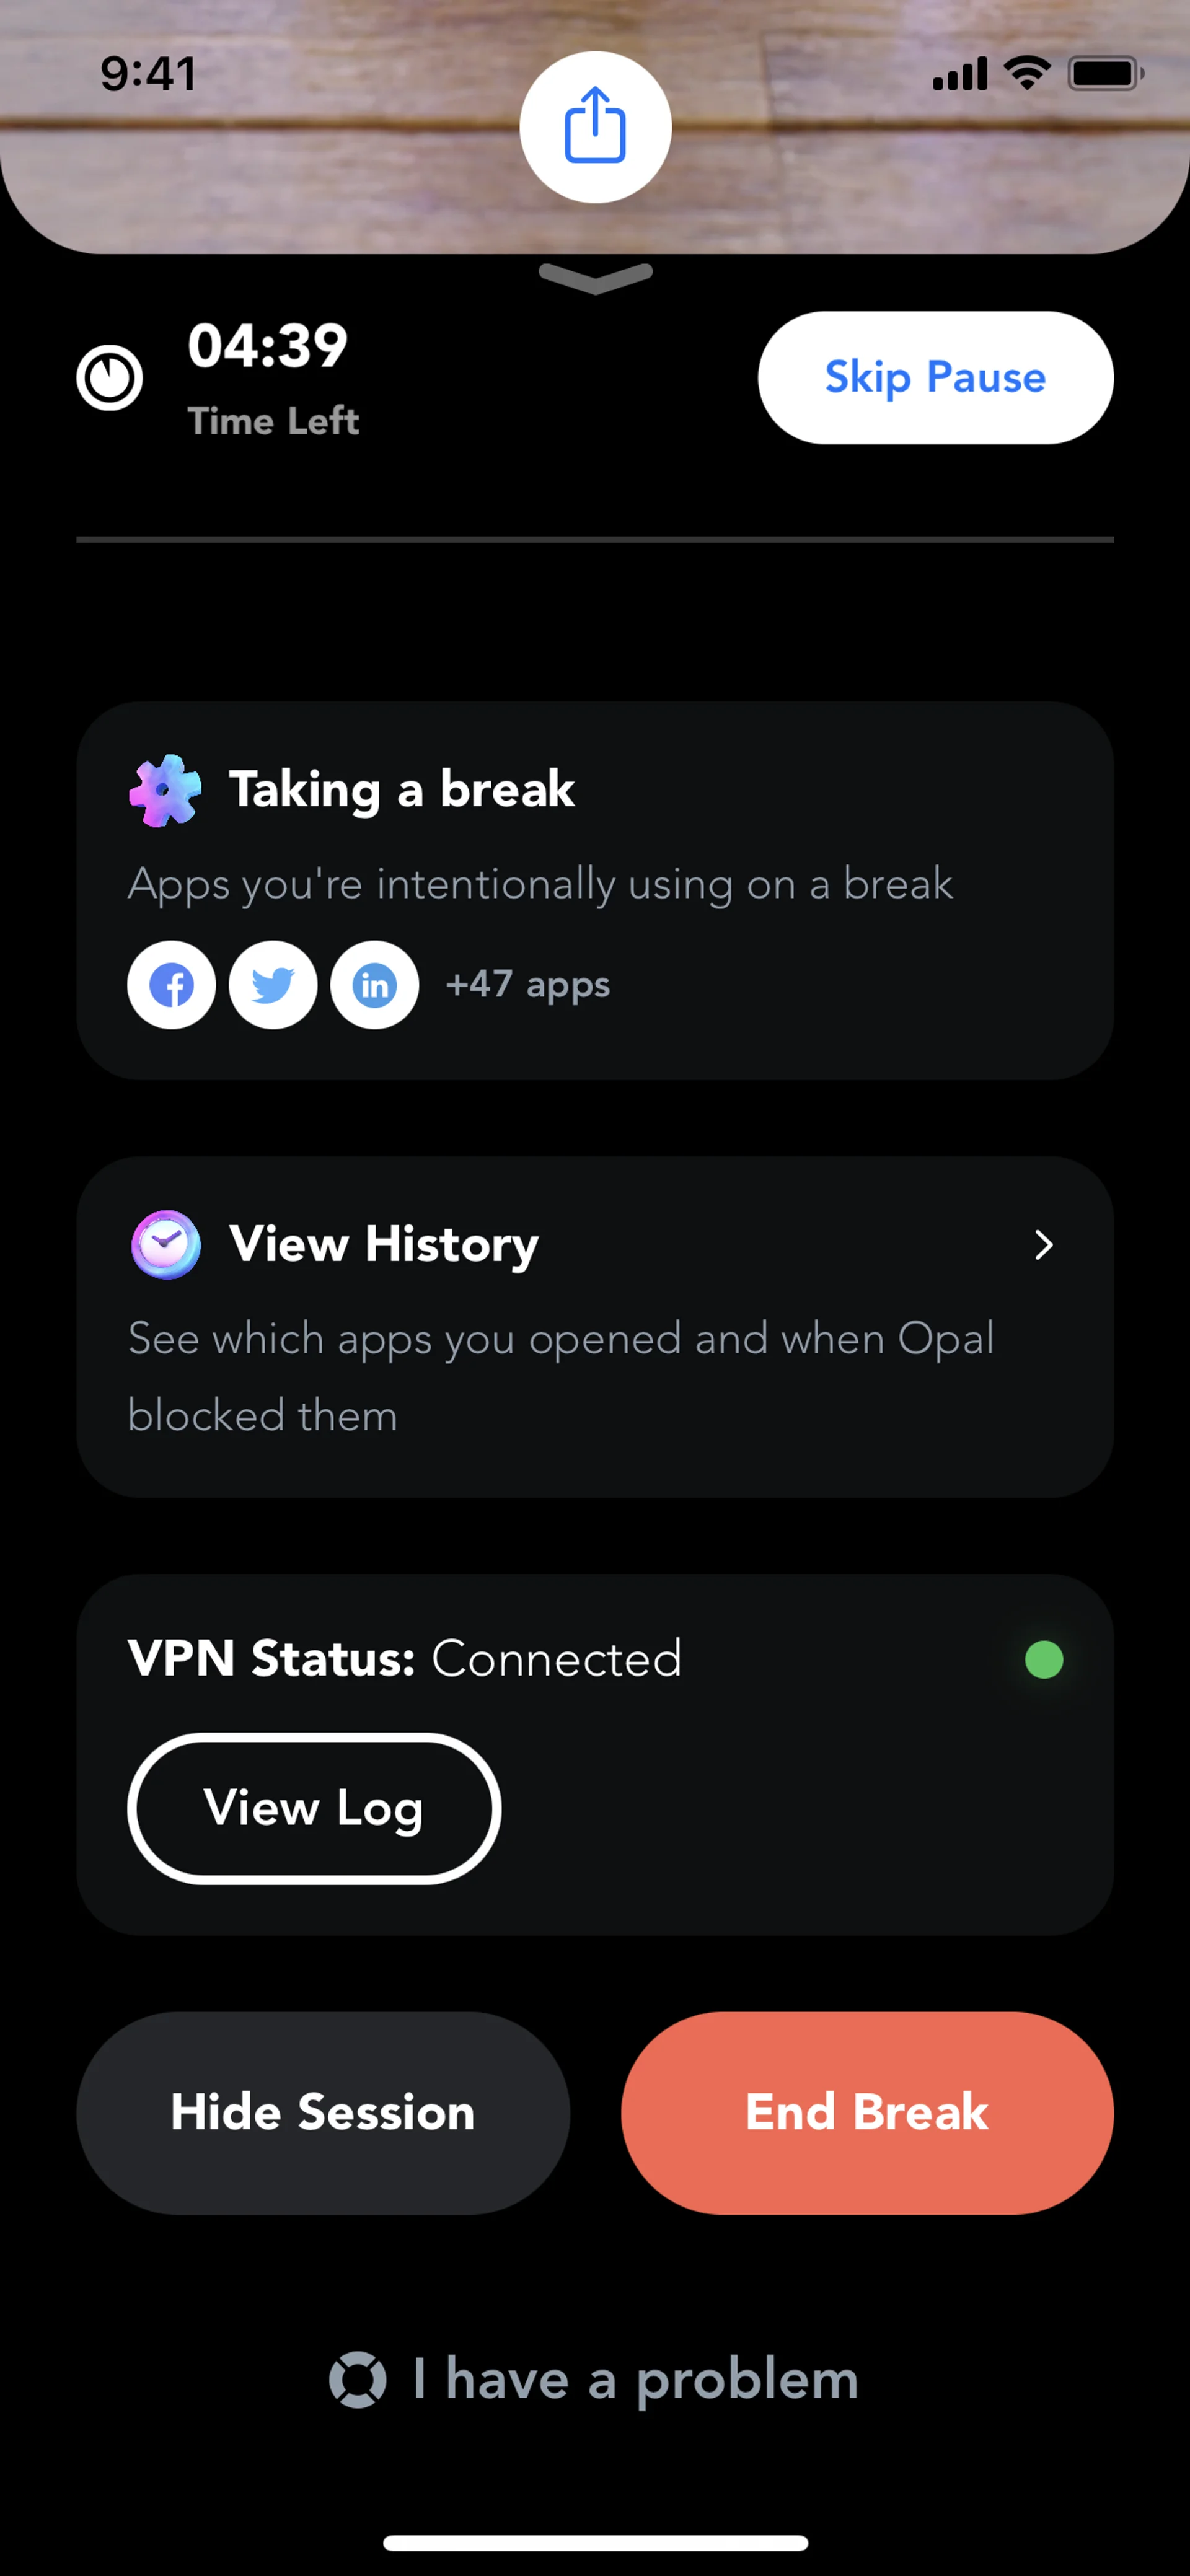The height and width of the screenshot is (2576, 1190).
Task: Tap the timer clock icon
Action: tap(110, 378)
